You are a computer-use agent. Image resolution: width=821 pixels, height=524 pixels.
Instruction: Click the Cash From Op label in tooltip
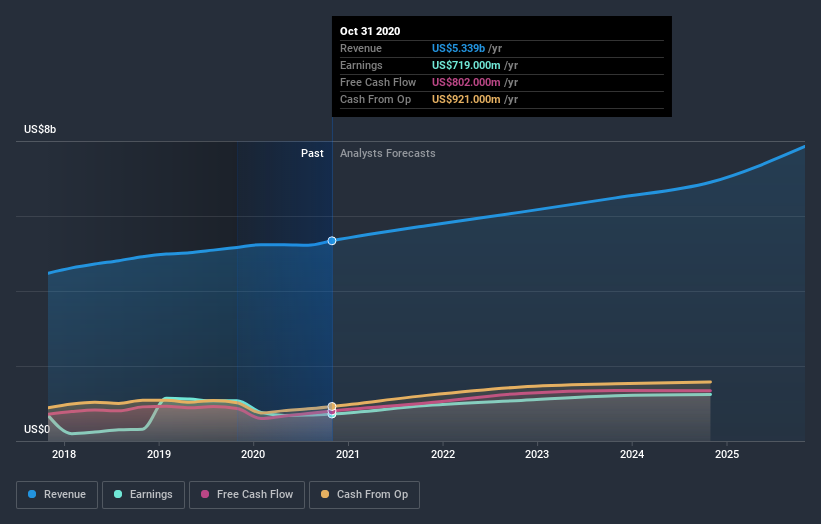click(x=375, y=99)
